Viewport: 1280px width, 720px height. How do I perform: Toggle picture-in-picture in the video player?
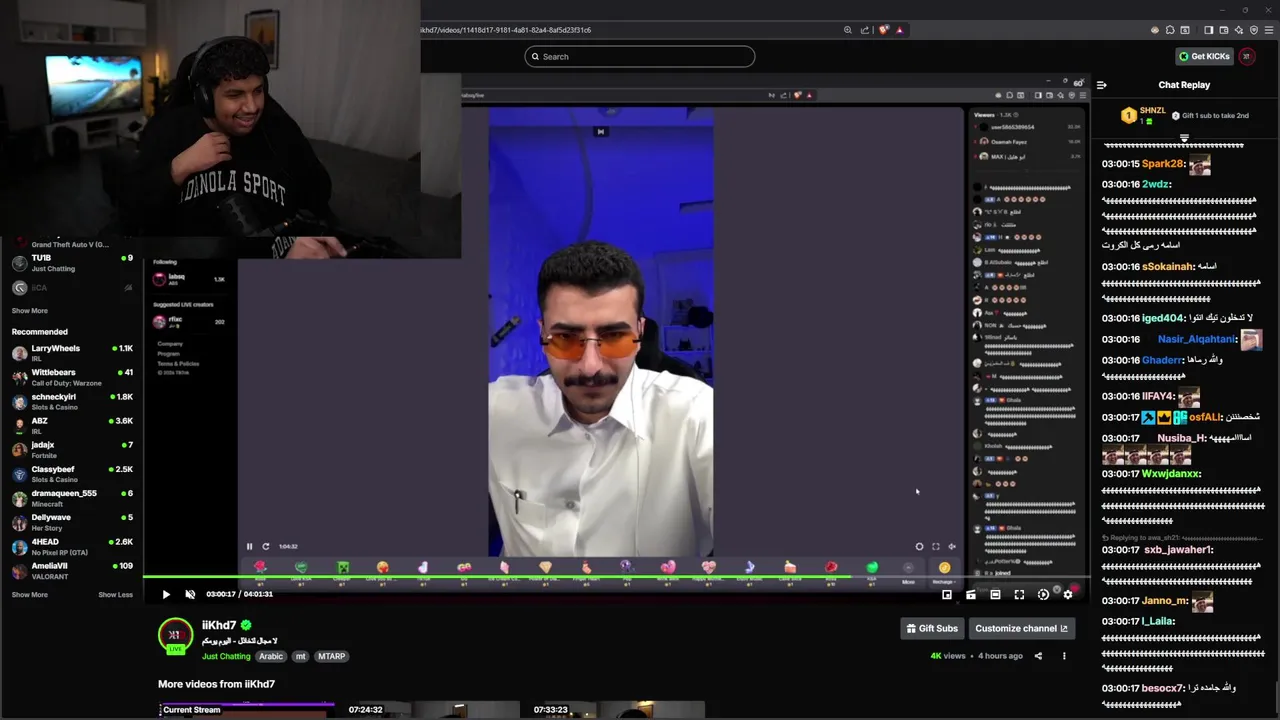(947, 594)
